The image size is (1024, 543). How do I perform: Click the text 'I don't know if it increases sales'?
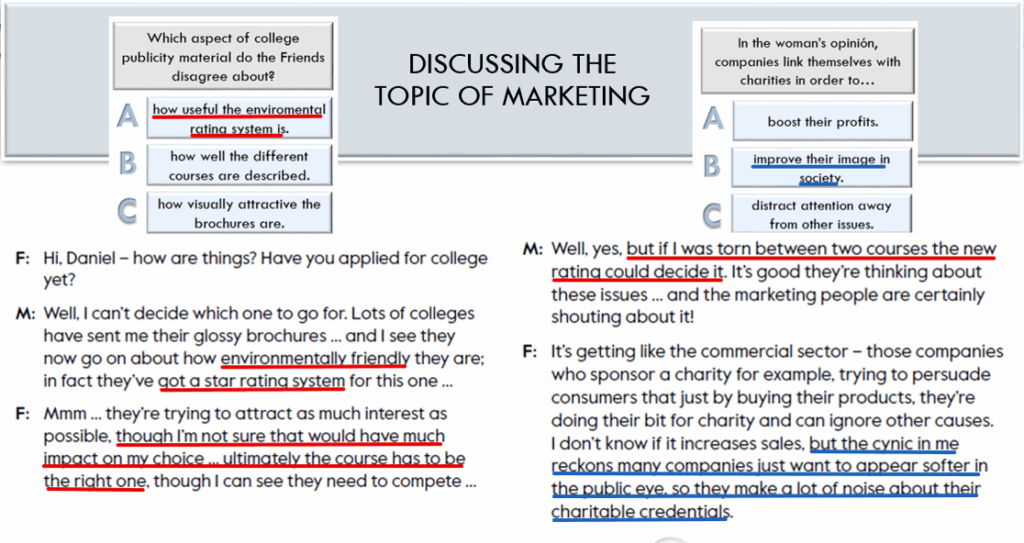point(677,444)
